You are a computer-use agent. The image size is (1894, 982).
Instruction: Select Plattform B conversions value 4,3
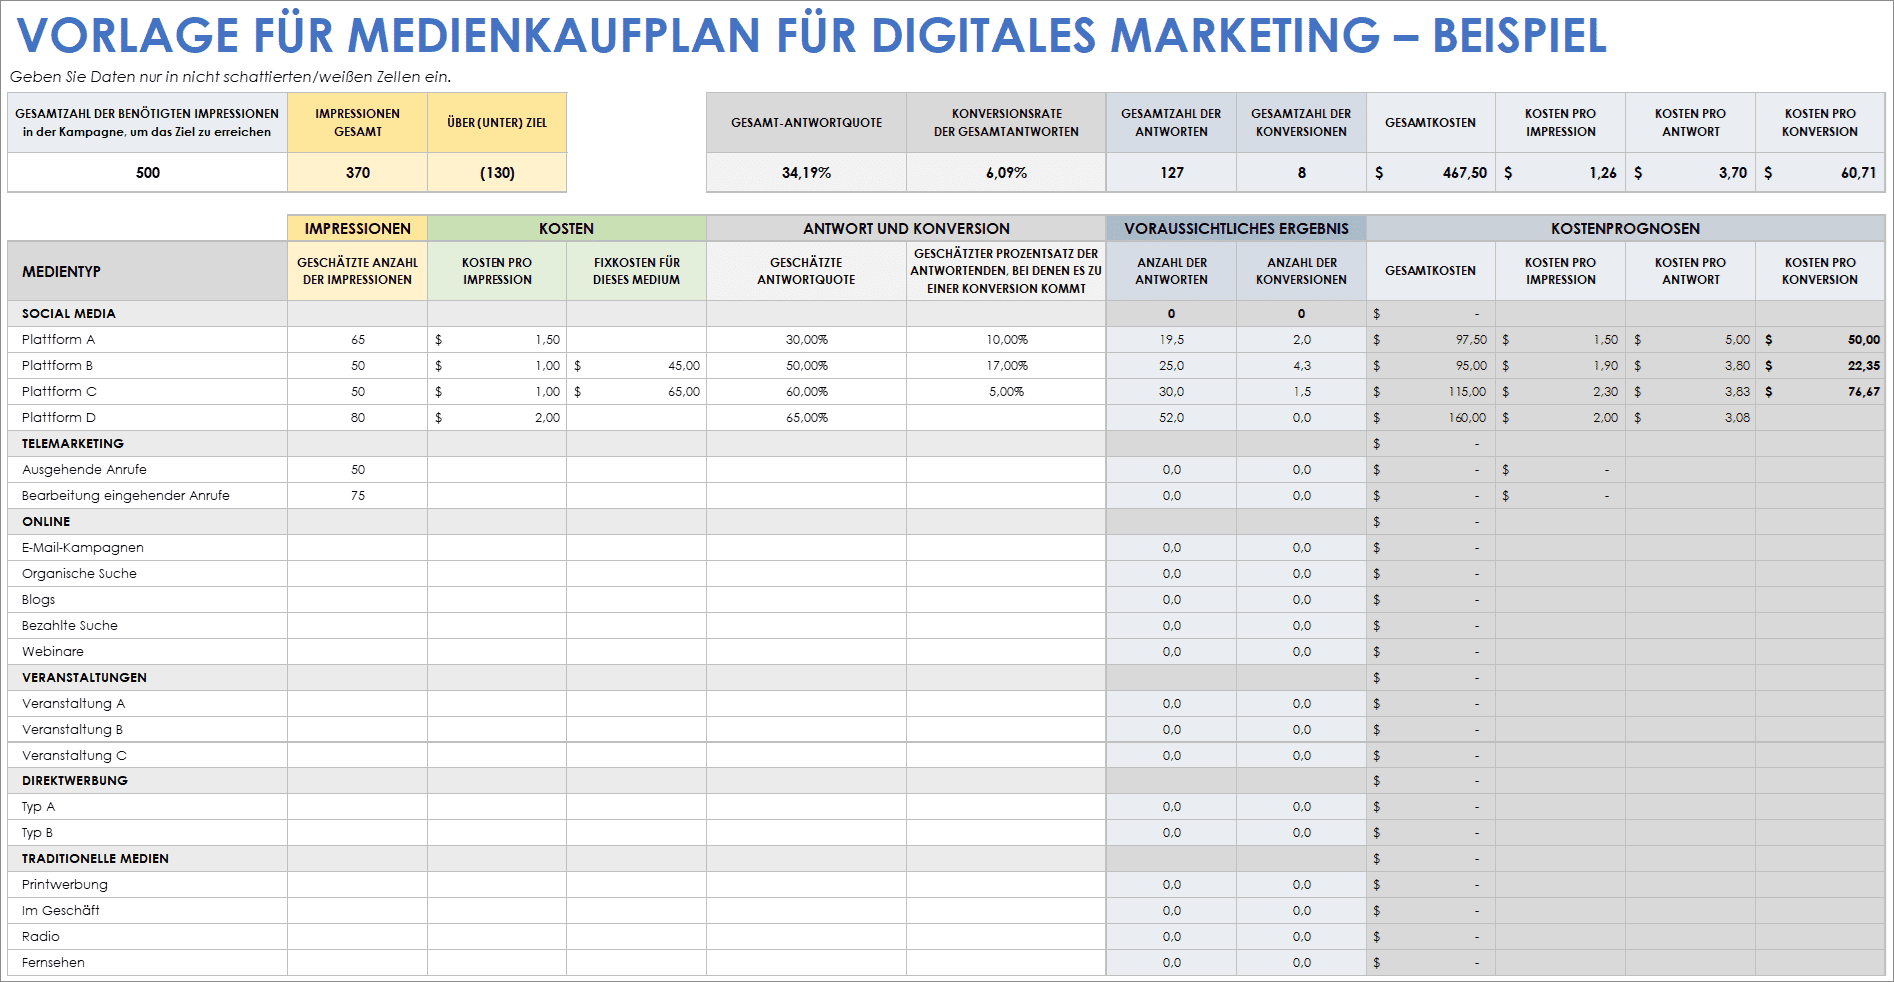click(1301, 365)
